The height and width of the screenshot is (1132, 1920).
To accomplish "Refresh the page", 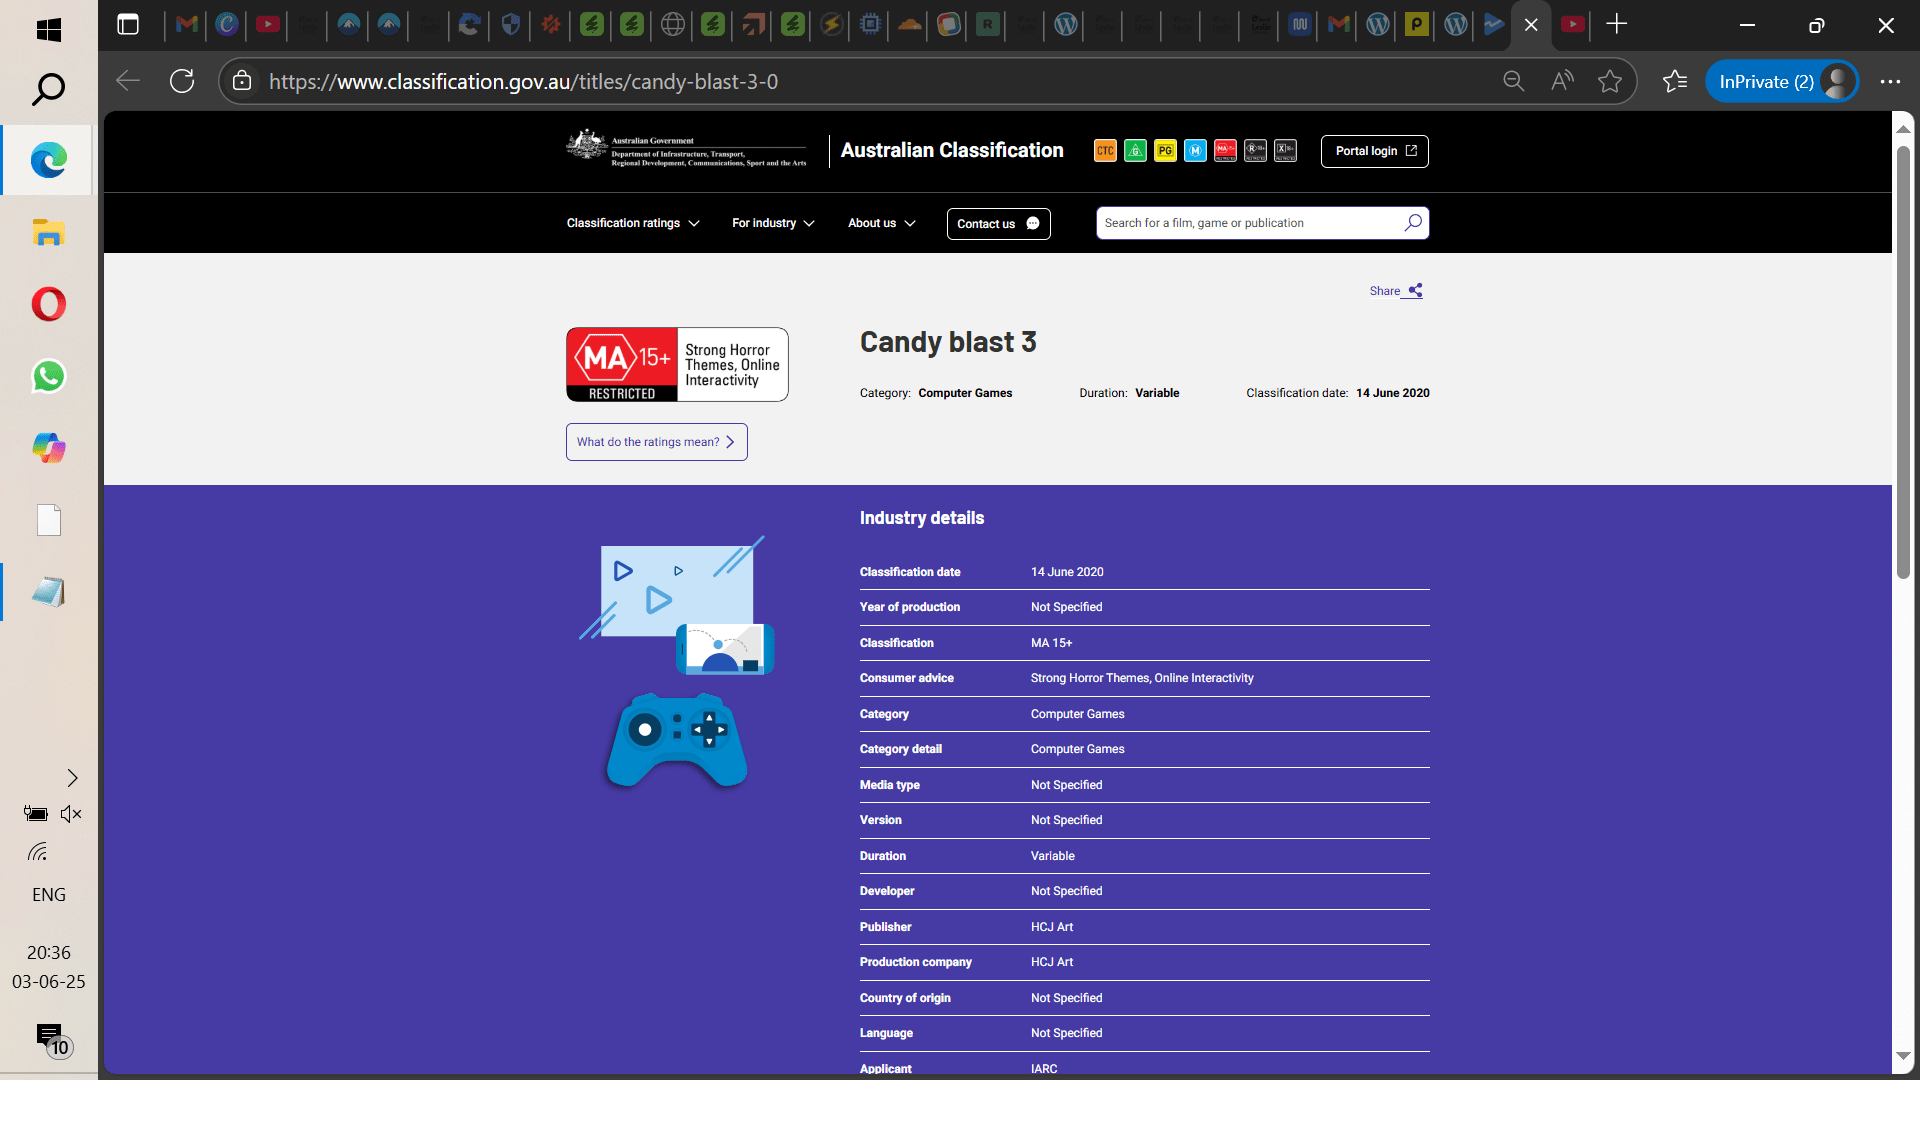I will pos(182,81).
